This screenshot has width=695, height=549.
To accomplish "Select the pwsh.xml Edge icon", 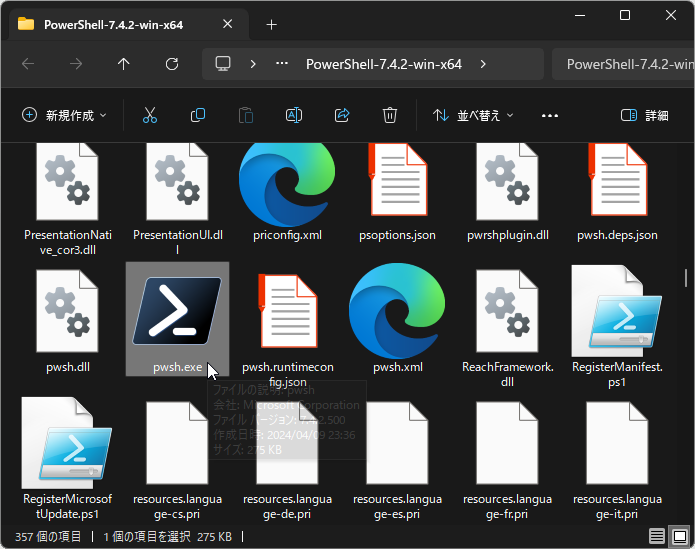I will 397,311.
